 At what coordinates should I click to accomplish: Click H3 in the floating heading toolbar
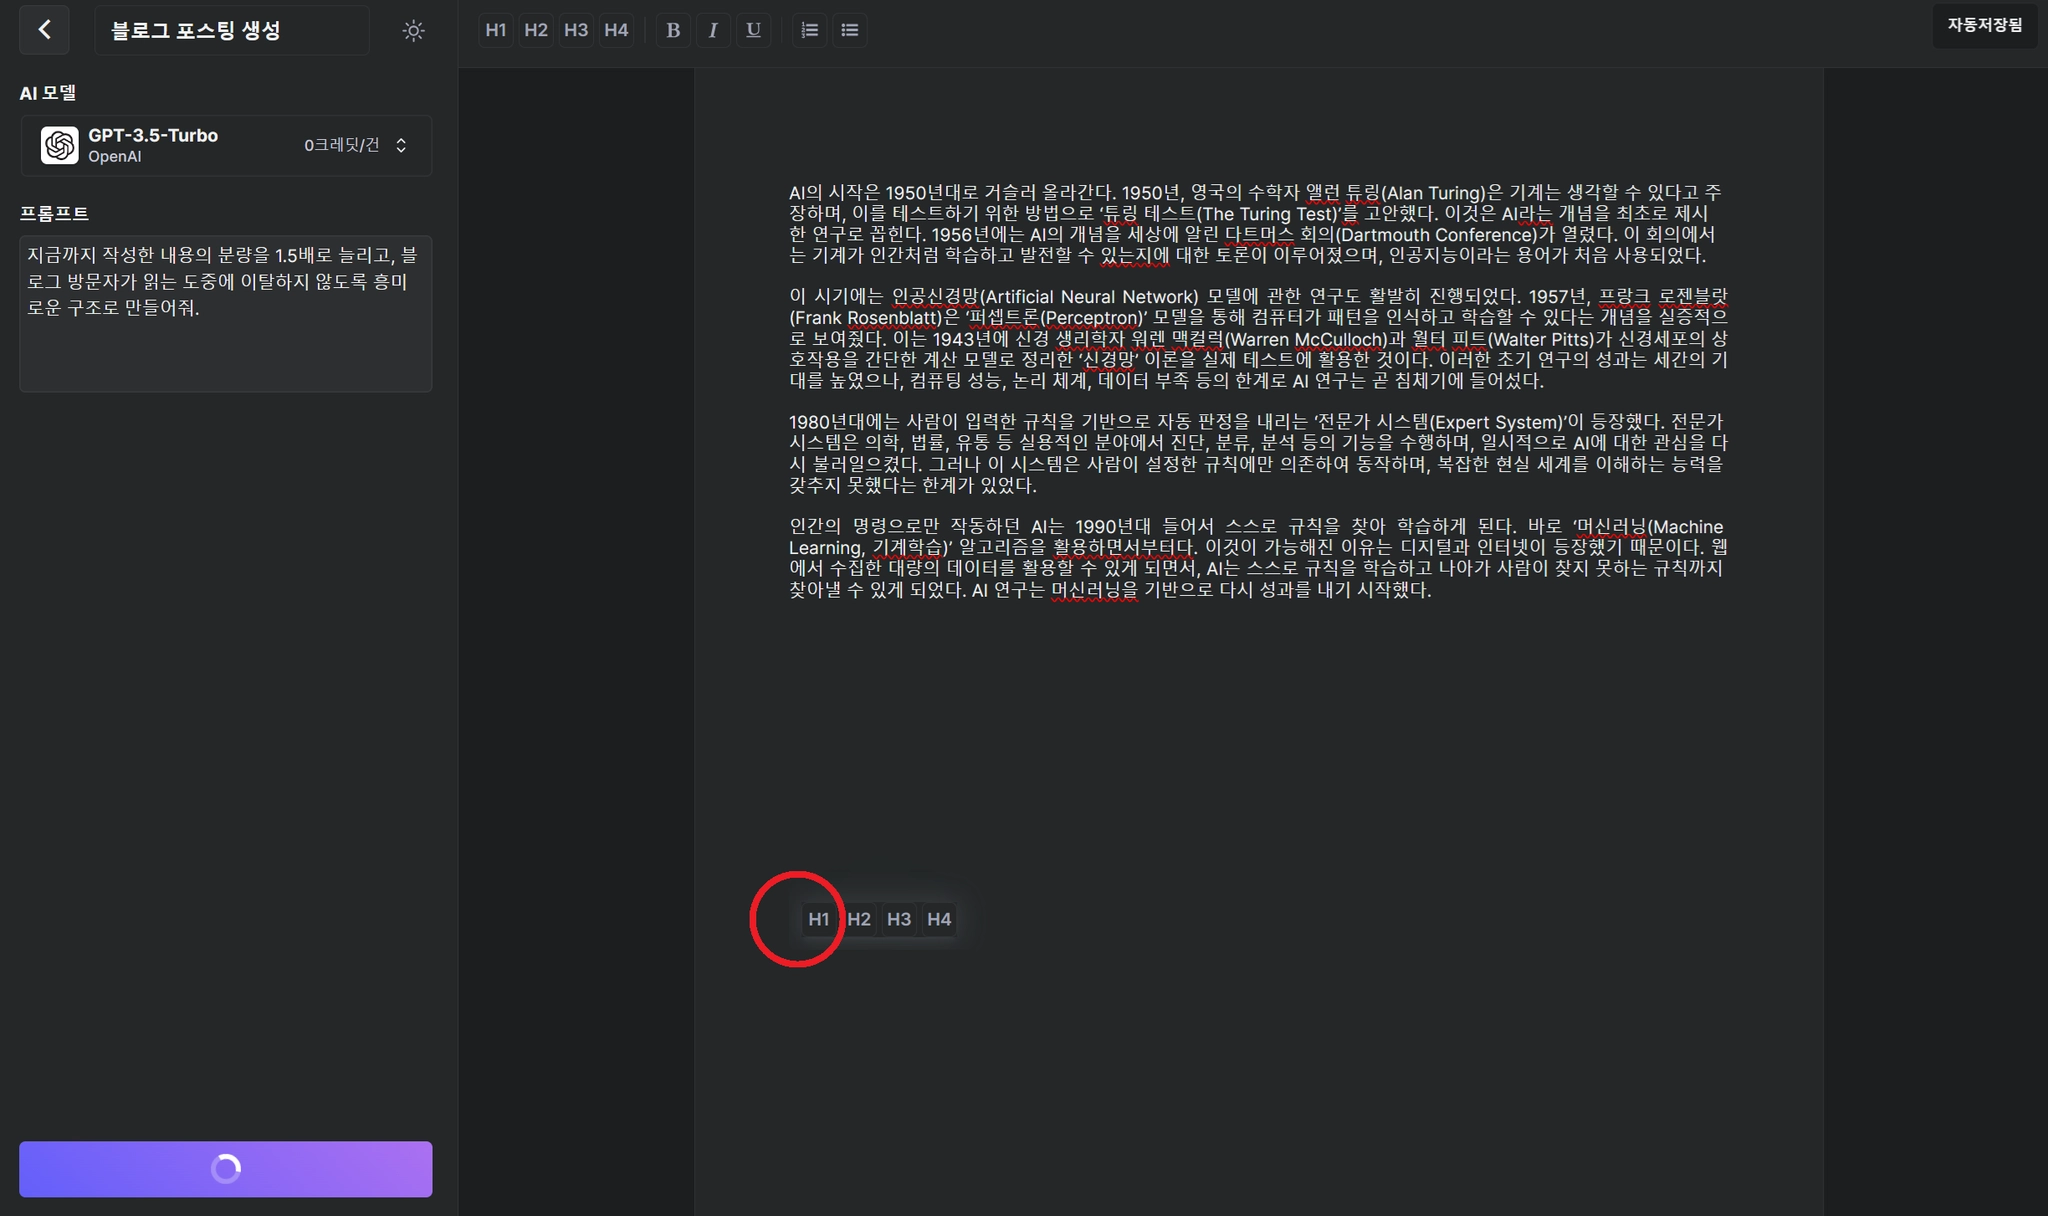tap(899, 919)
